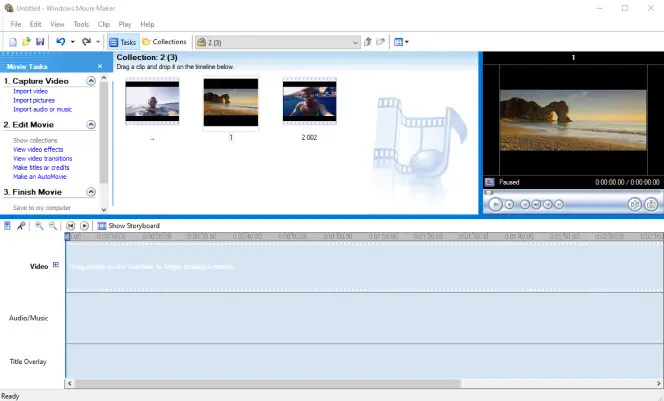Collapse the Finish Movie section

point(91,192)
